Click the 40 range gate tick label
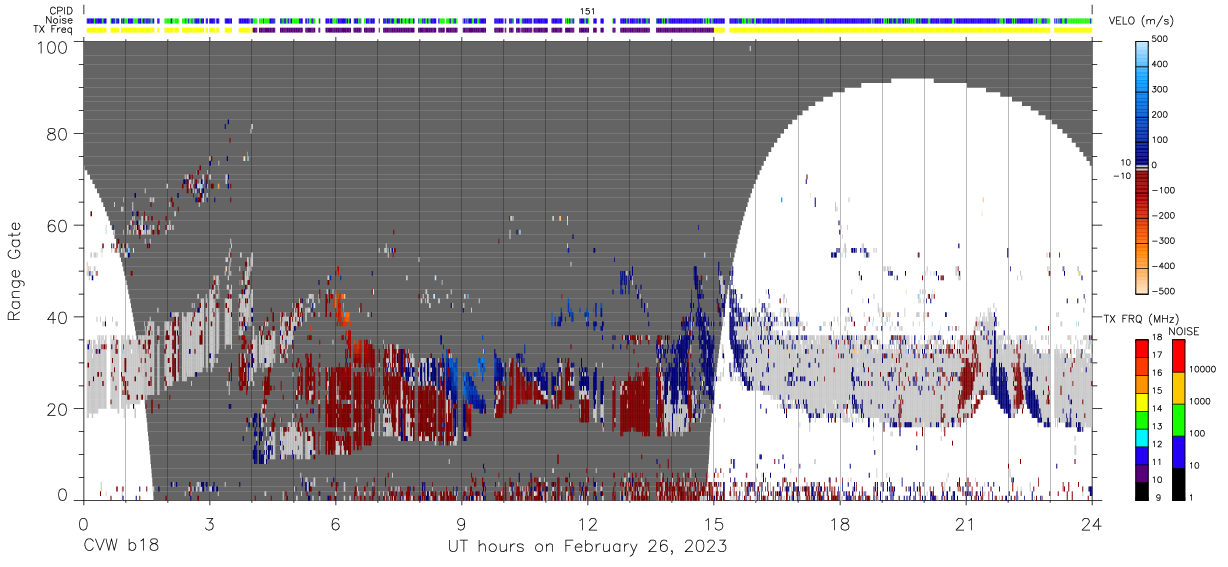The height and width of the screenshot is (567, 1228). click(x=59, y=317)
